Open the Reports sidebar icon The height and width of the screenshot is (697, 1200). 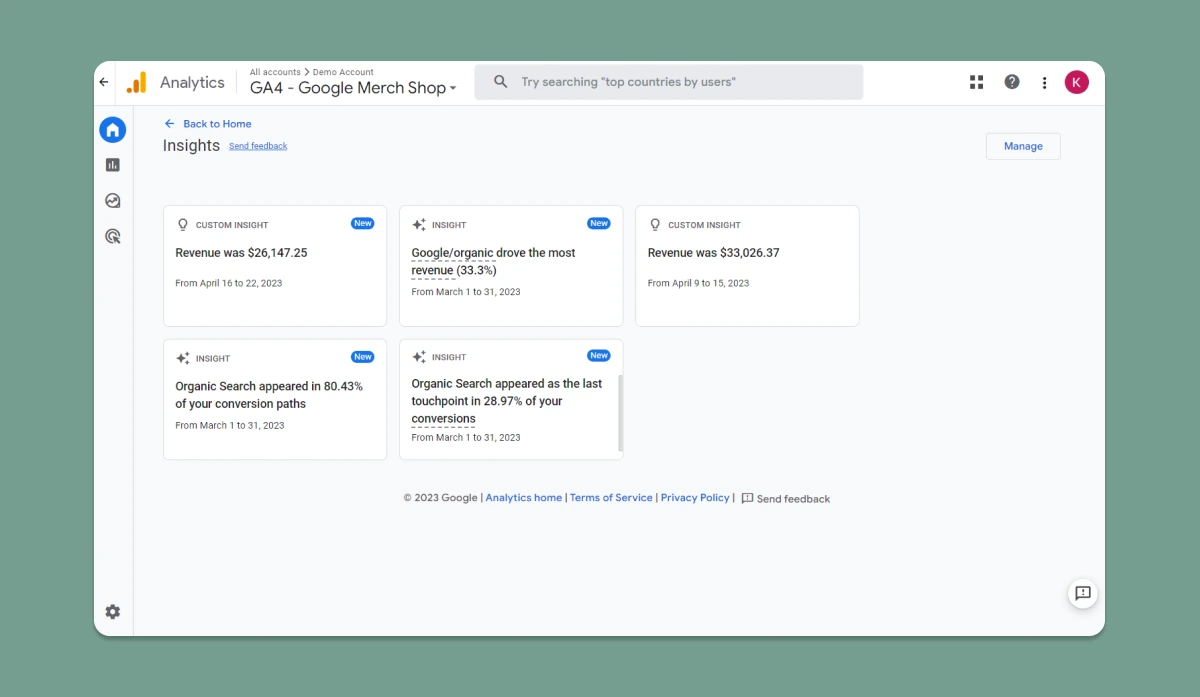(x=113, y=165)
